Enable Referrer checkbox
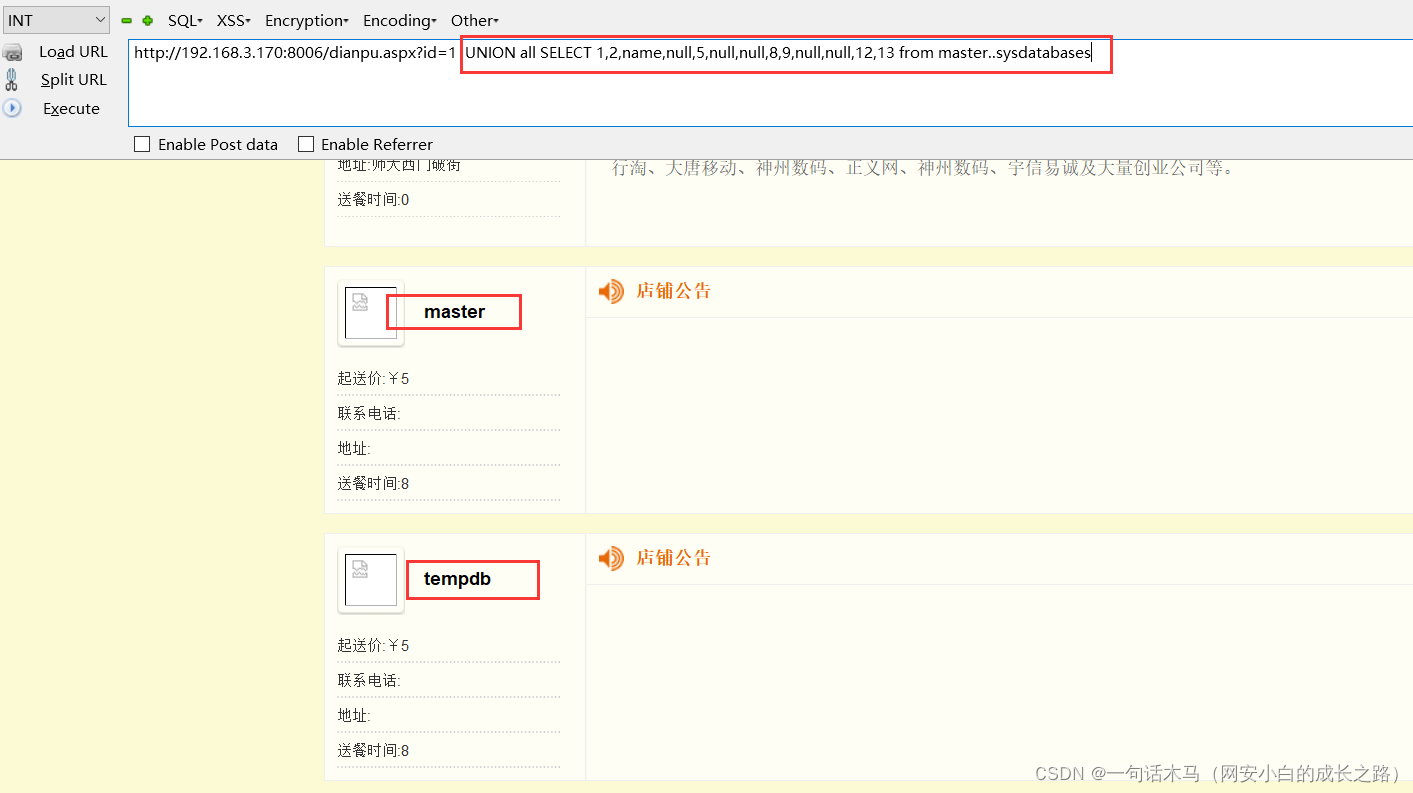 [x=306, y=144]
